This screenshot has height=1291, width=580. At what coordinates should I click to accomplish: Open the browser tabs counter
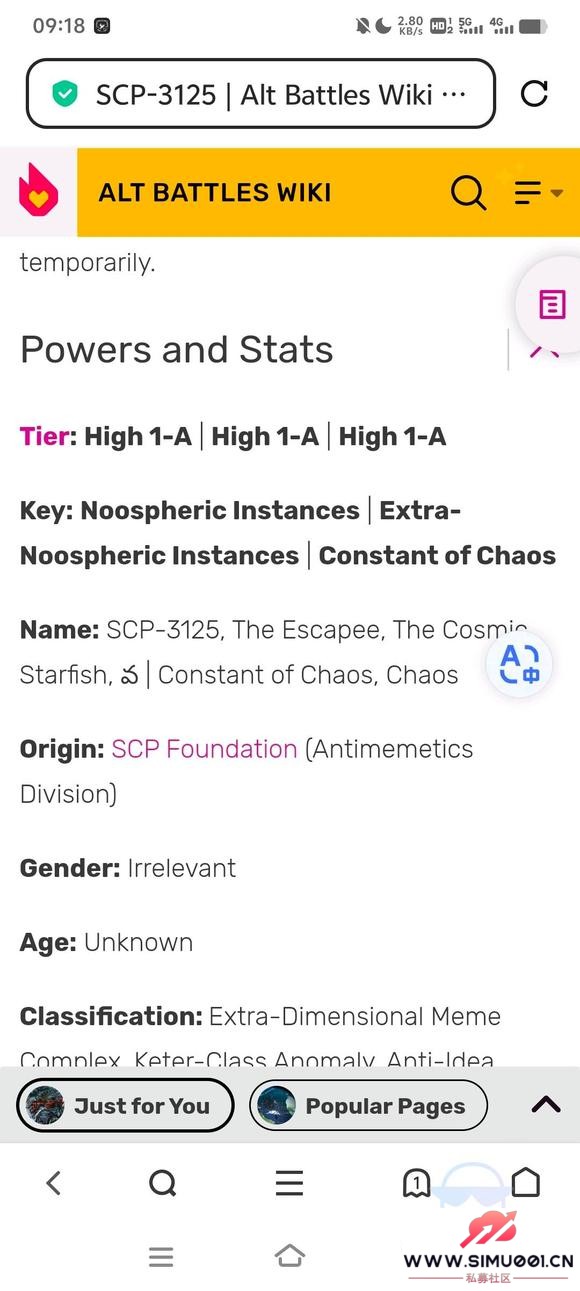pos(416,1184)
